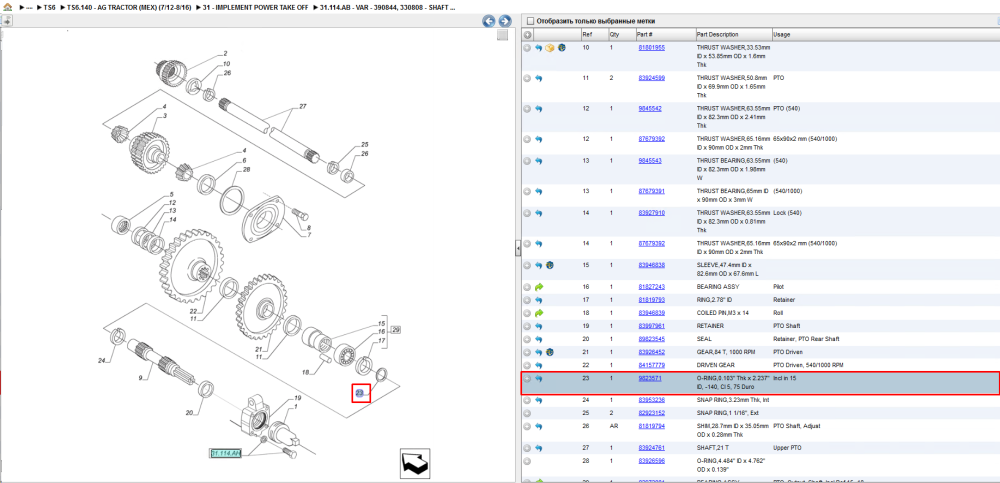Sort by the Part # column header
The height and width of the screenshot is (483, 1000).
click(645, 34)
